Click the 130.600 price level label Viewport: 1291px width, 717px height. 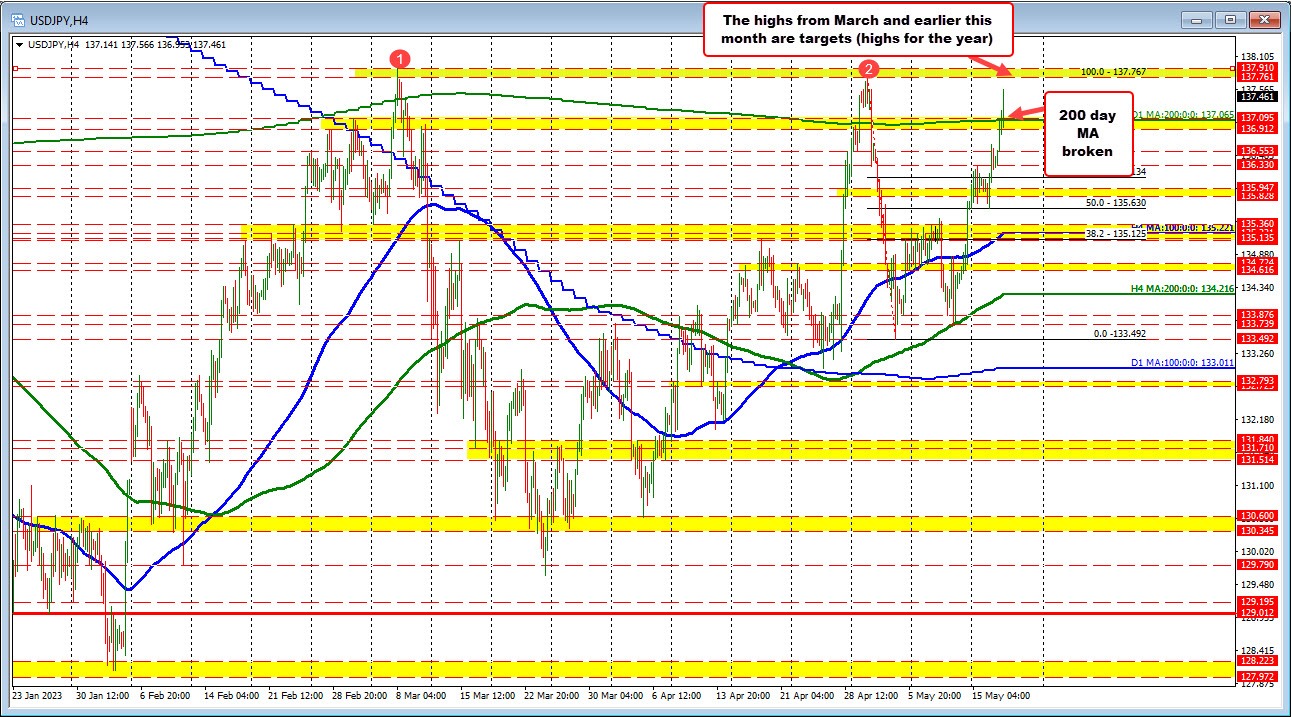tap(1255, 515)
